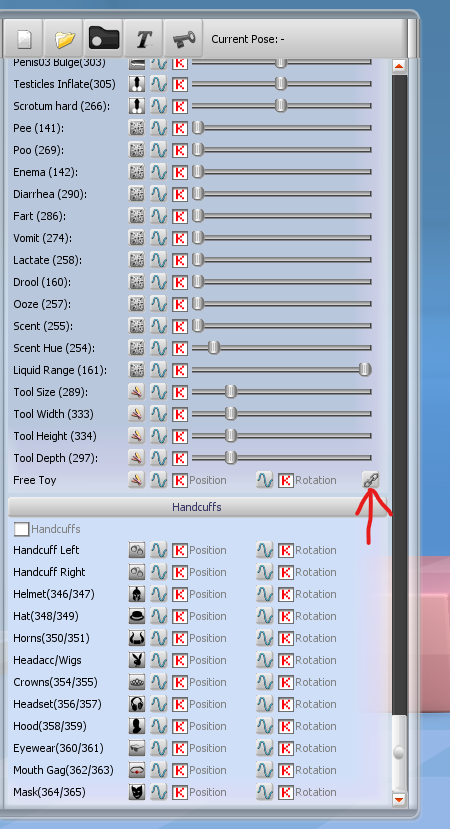The width and height of the screenshot is (450, 829).
Task: Click the Tool Depth (297) slider handle
Action: 231,458
